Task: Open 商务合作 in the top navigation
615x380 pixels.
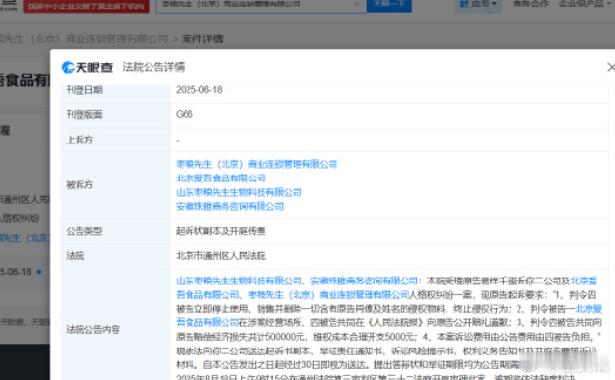Action: point(531,4)
